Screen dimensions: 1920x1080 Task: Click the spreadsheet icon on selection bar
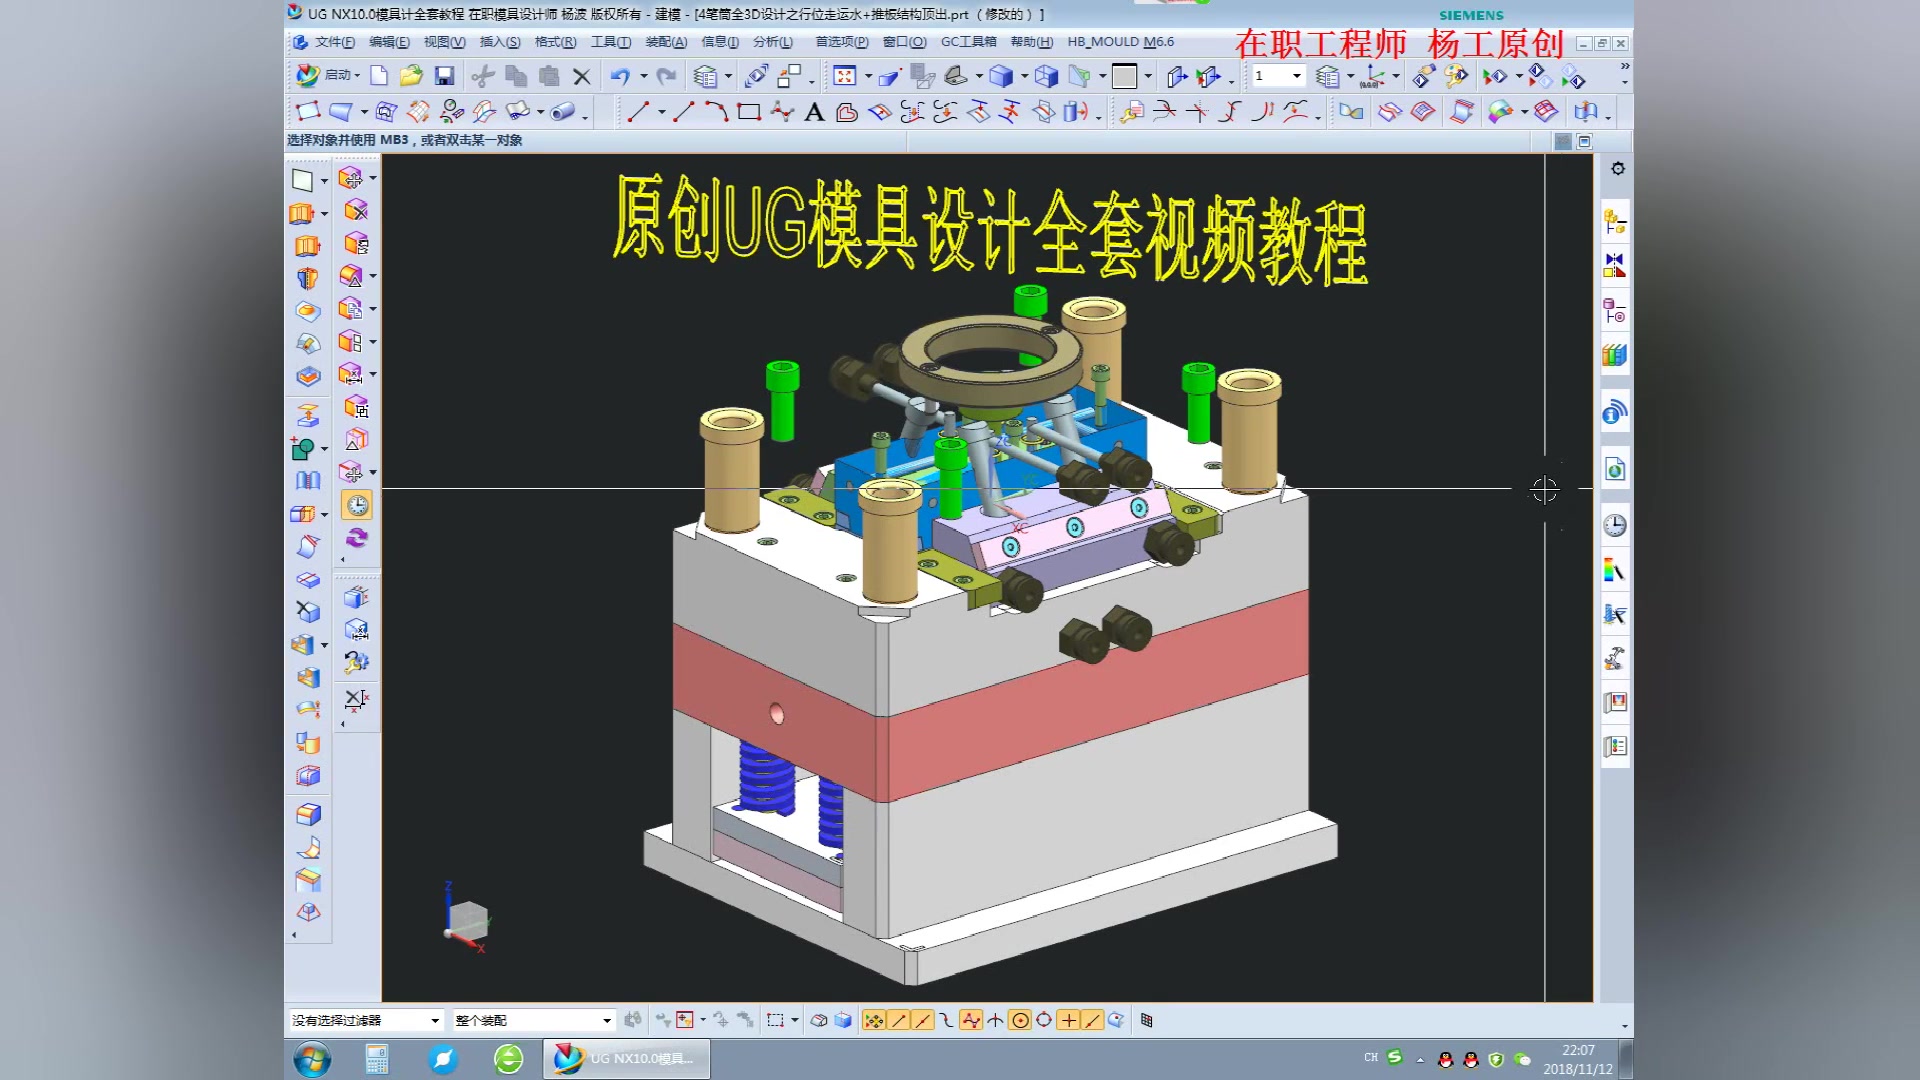tap(1146, 1020)
